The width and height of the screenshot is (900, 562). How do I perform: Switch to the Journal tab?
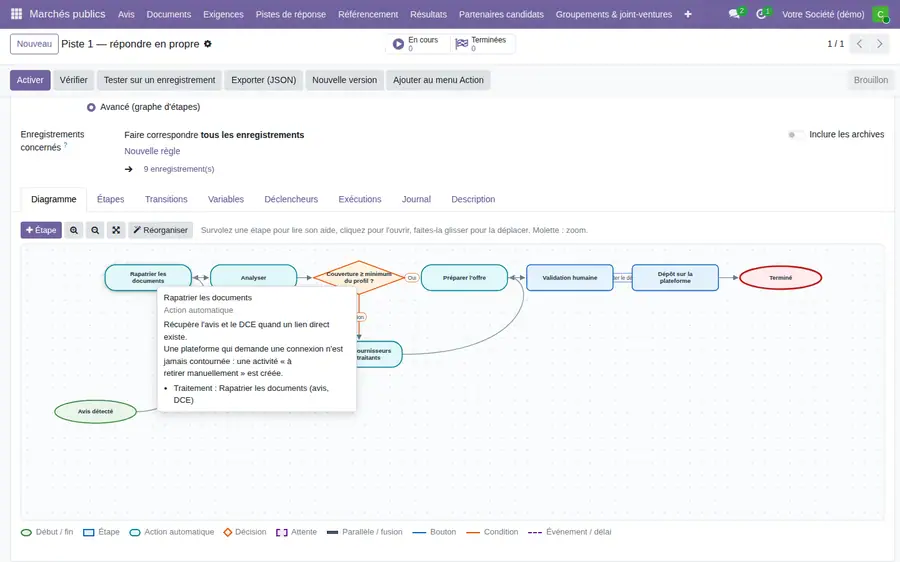416,199
